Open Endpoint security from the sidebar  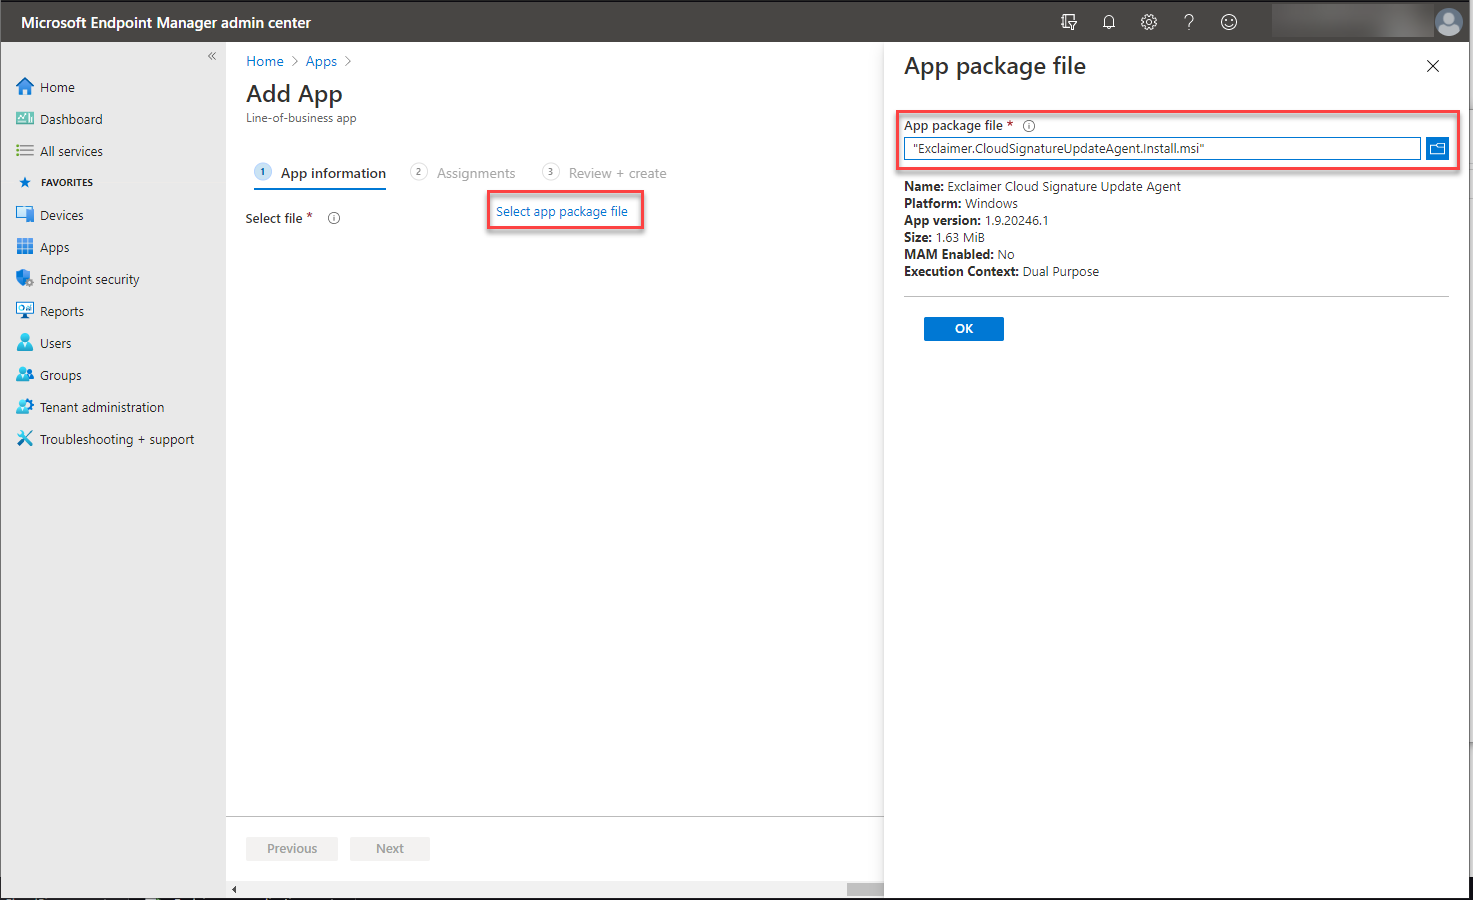pos(90,278)
